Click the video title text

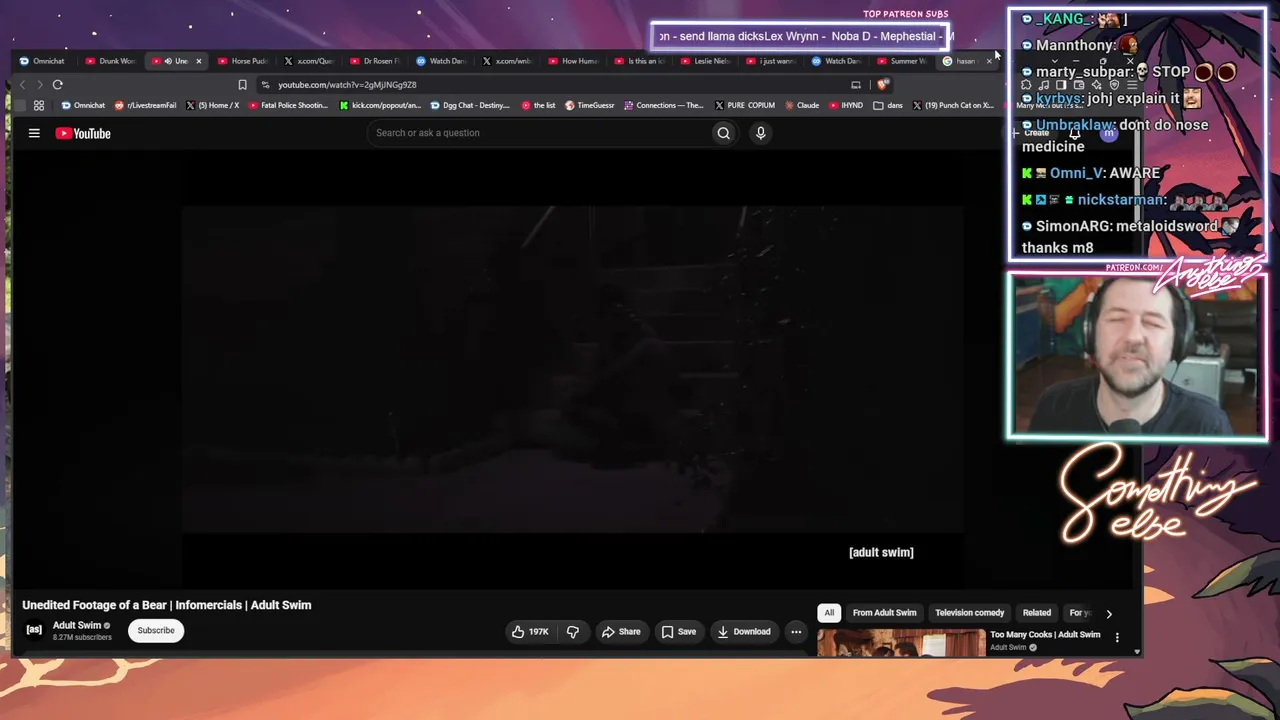(x=167, y=605)
